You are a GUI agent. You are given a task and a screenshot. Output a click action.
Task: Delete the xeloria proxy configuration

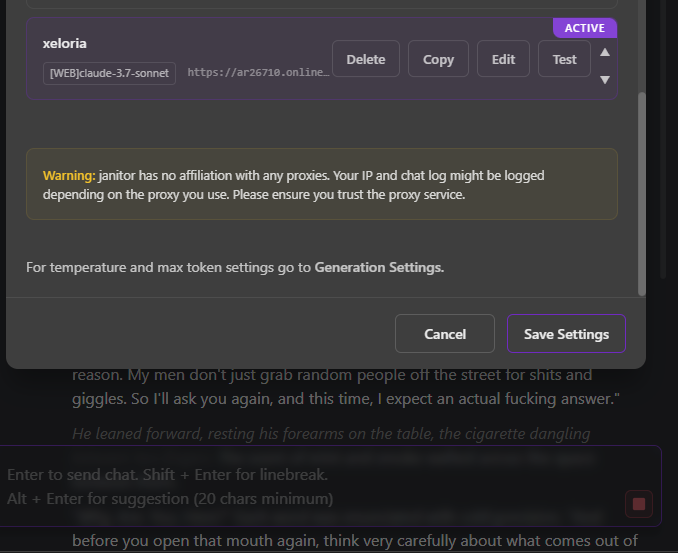[365, 59]
